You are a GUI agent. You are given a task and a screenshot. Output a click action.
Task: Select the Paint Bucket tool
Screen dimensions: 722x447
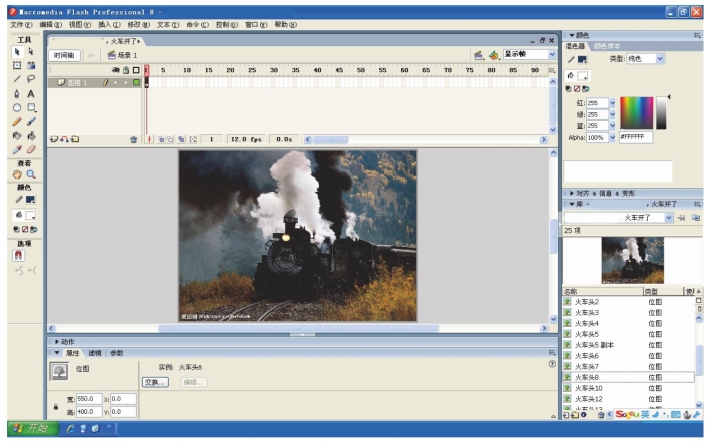pyautogui.click(x=31, y=135)
